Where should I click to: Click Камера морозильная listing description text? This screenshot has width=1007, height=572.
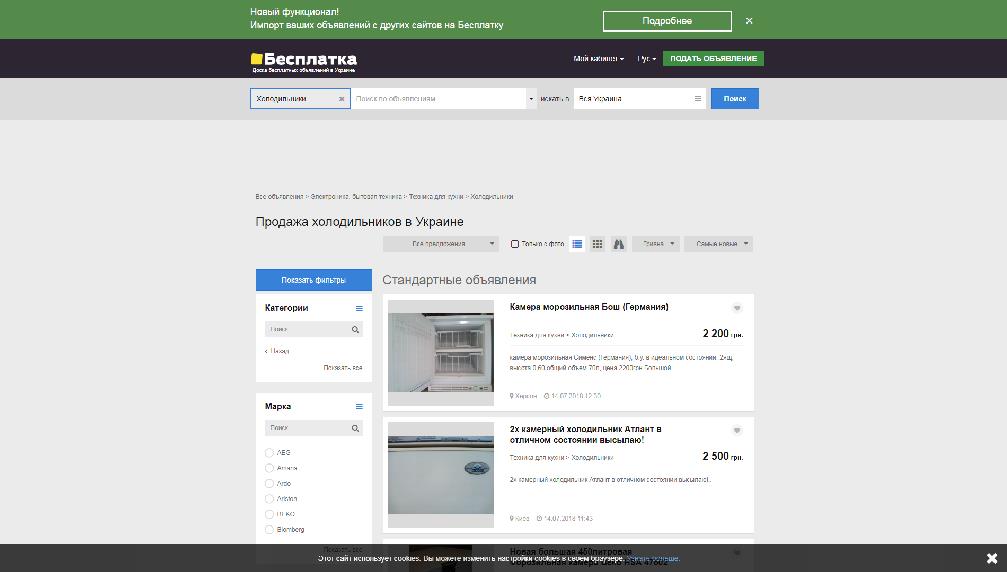point(621,363)
